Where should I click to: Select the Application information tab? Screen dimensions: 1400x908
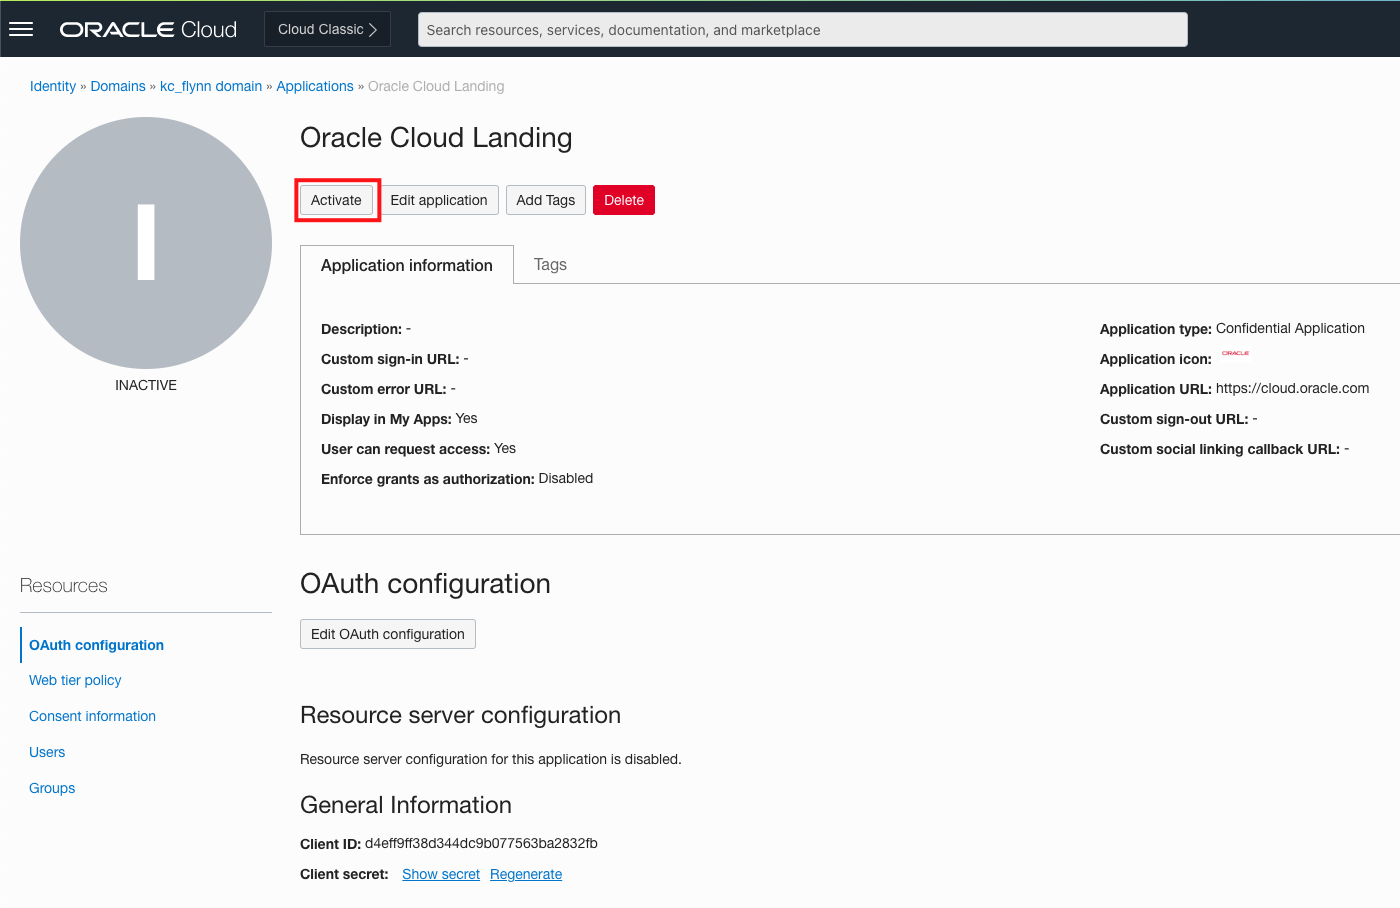pos(406,265)
